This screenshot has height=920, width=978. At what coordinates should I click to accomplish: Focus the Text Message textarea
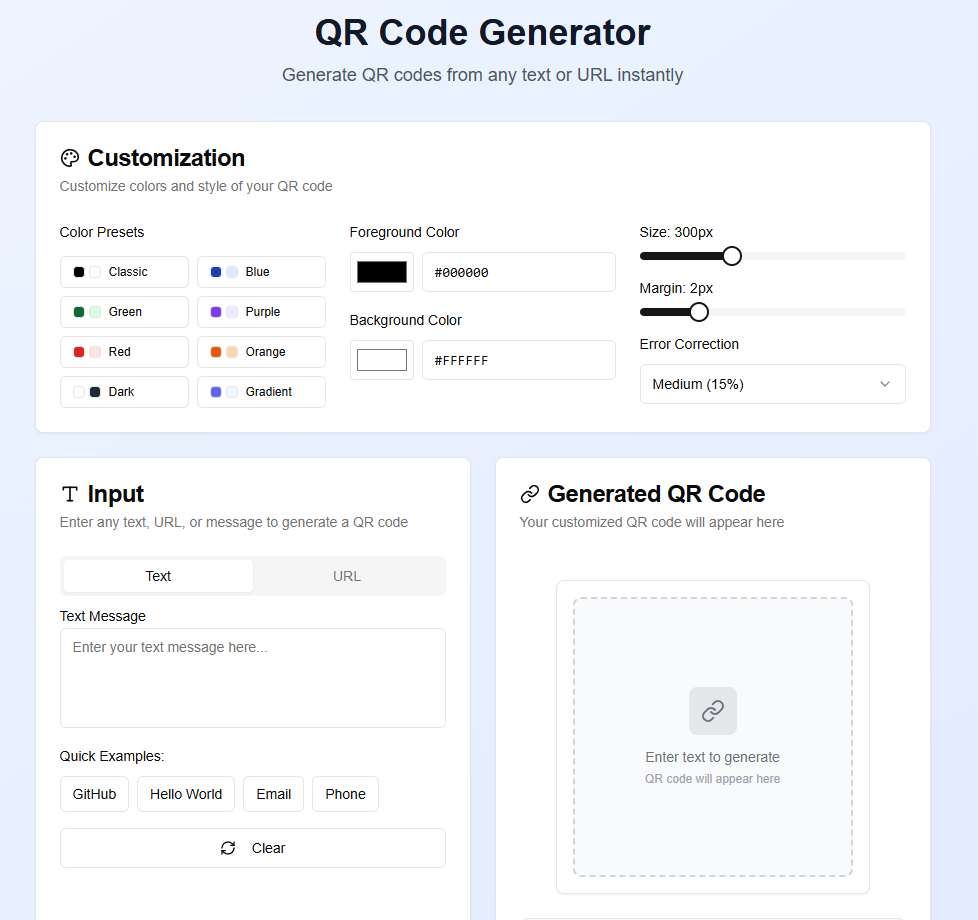253,678
